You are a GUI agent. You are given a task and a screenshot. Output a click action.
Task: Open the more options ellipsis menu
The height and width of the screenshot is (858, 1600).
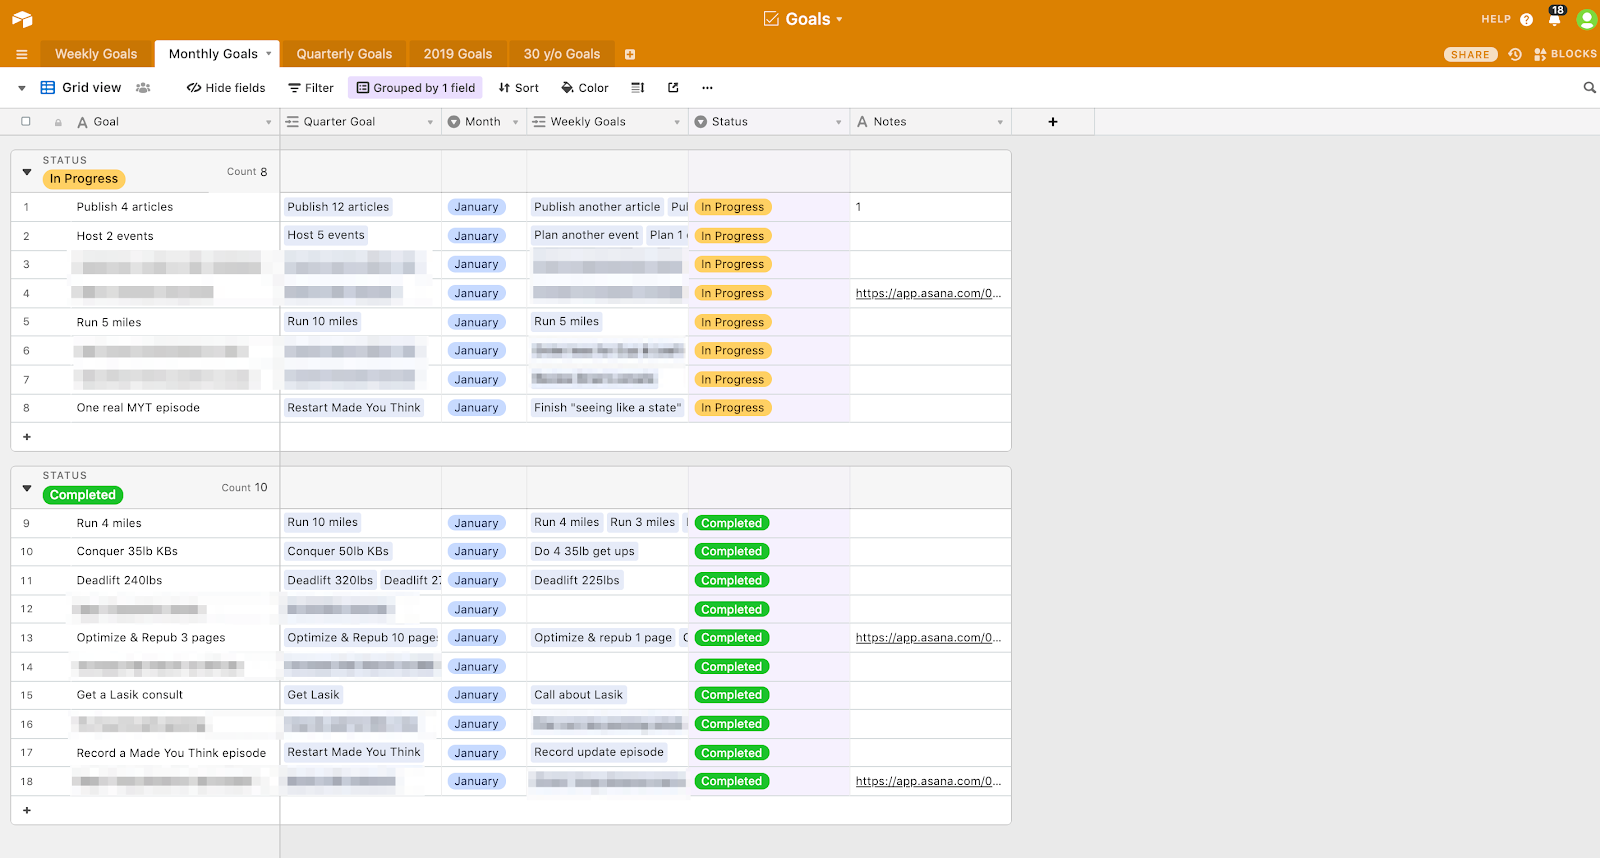708,88
